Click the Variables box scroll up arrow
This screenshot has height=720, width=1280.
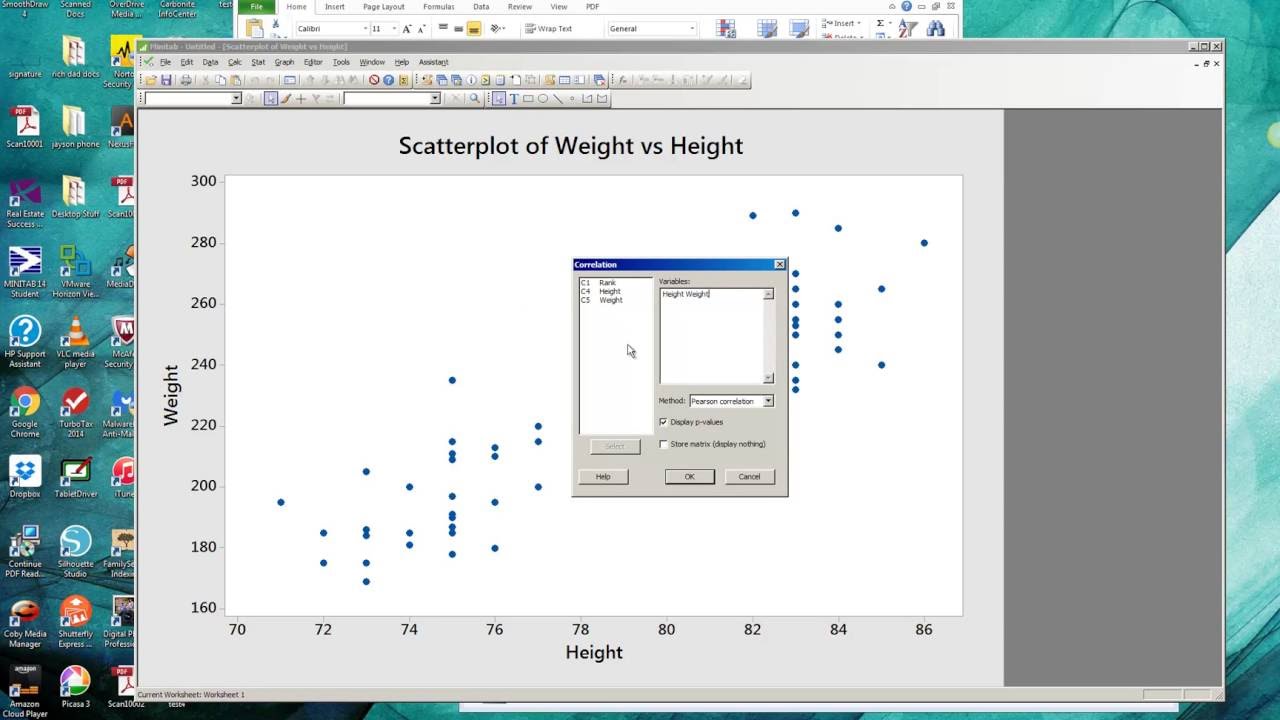[768, 294]
